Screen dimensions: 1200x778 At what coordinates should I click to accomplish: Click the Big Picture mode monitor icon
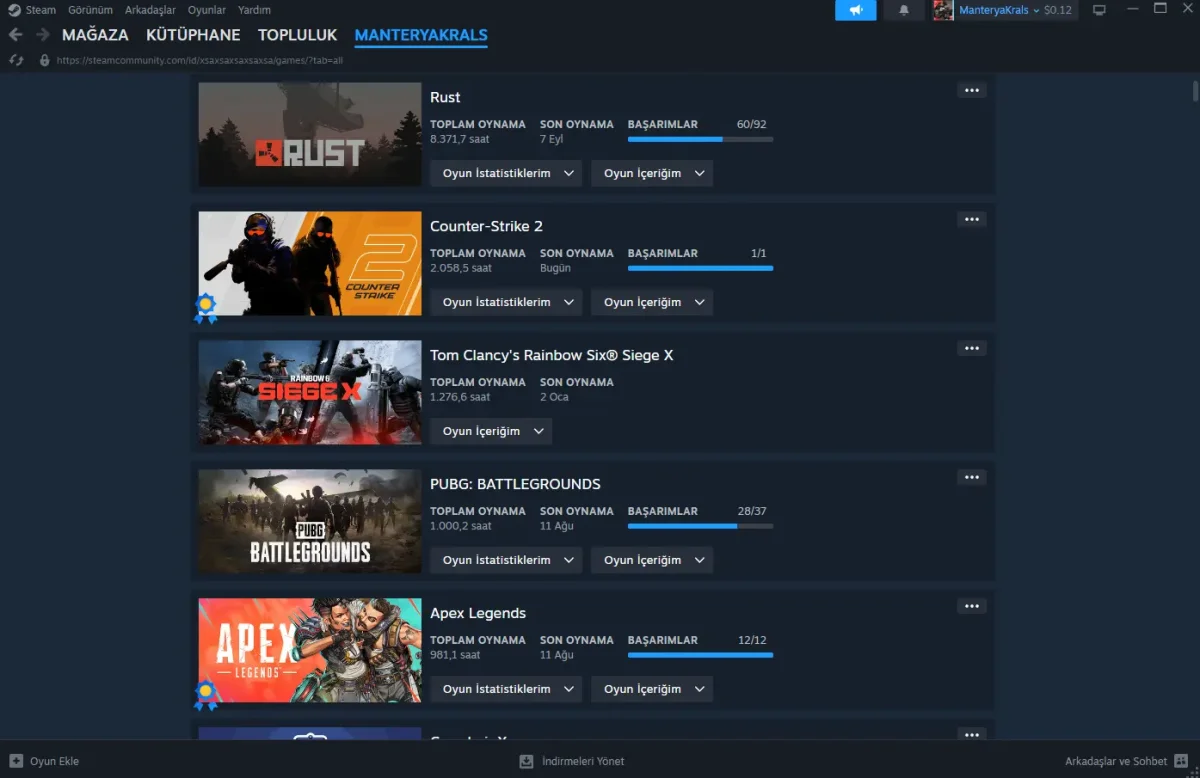tap(1099, 10)
